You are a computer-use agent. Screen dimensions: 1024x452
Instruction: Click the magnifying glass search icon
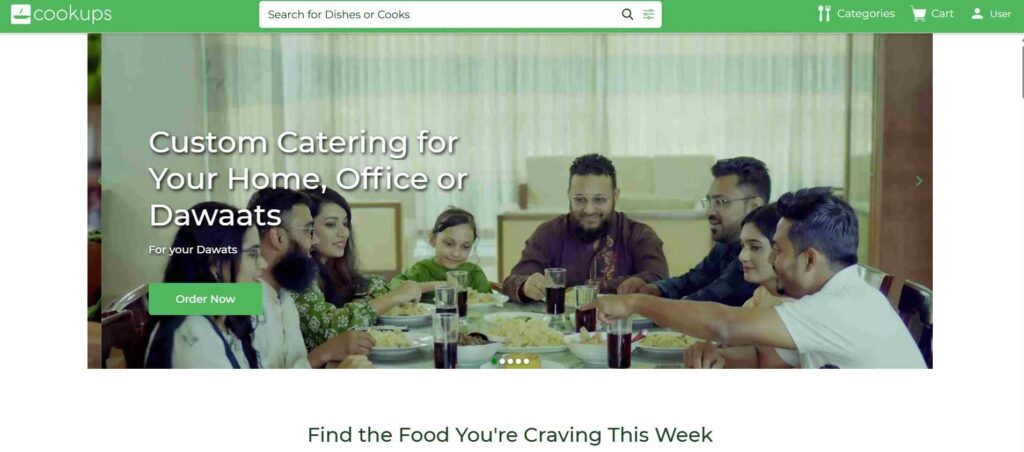[627, 14]
